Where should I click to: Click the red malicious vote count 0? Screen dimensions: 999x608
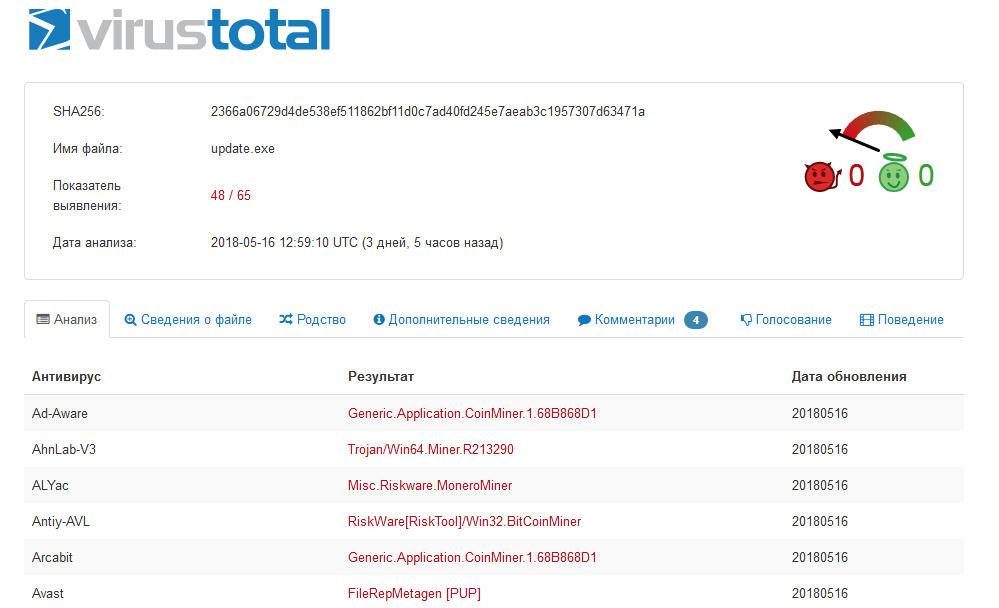point(856,175)
